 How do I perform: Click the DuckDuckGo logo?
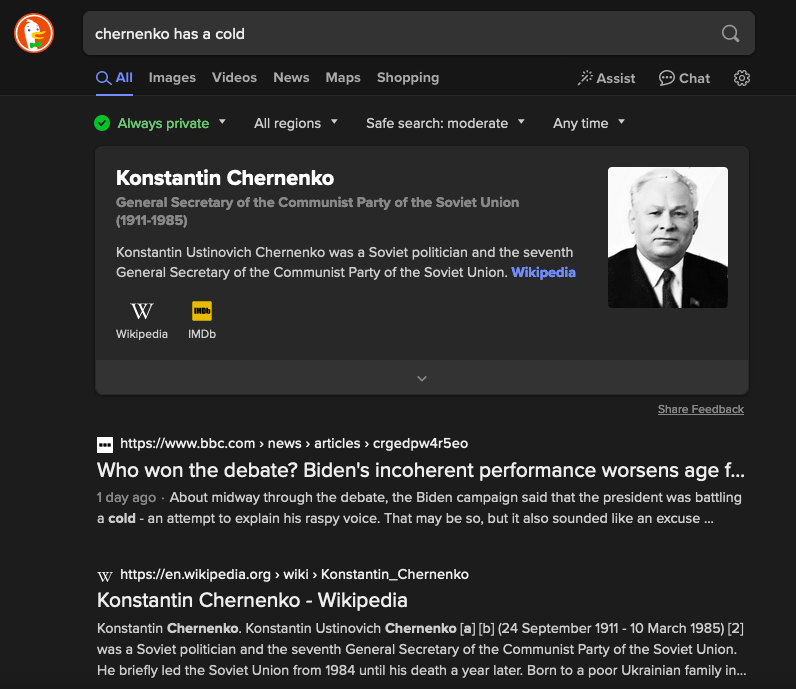click(34, 34)
